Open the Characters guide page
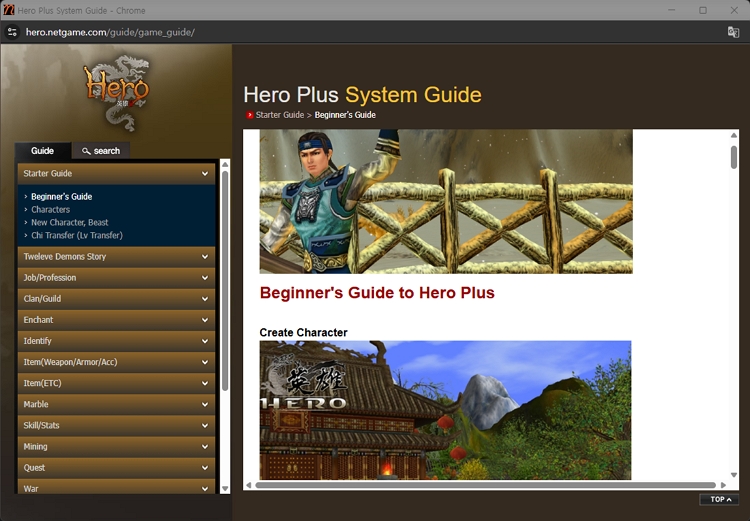Image resolution: width=750 pixels, height=521 pixels. 50,210
